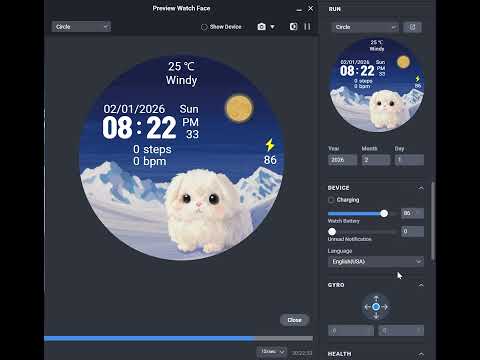Close the Preview Watch Face window
The height and width of the screenshot is (360, 480).
coord(310,8)
